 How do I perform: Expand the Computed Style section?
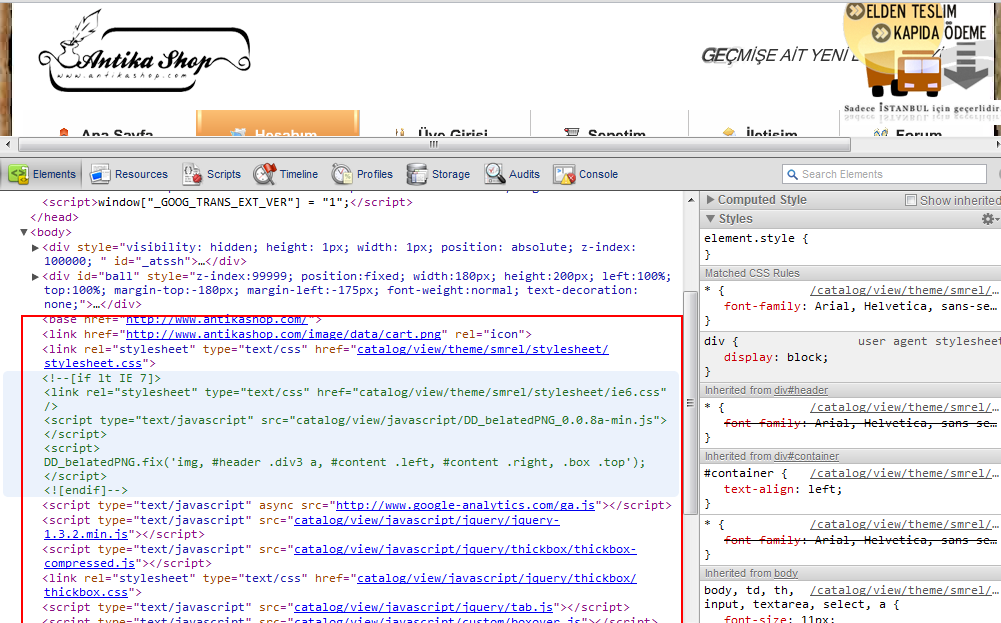[x=710, y=200]
